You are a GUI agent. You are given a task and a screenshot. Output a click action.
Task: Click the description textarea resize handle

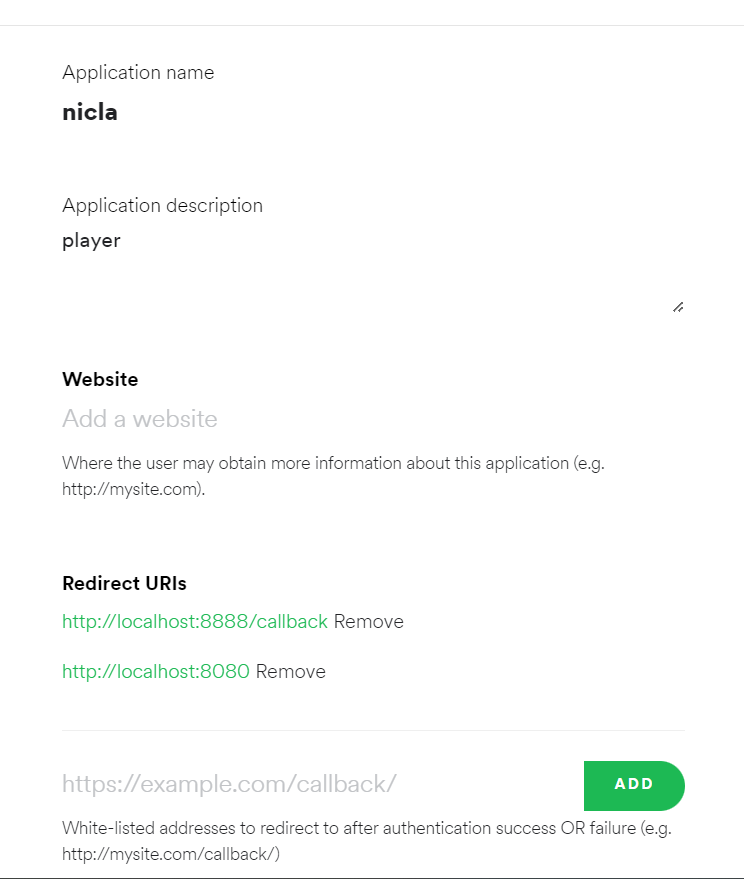pos(678,307)
